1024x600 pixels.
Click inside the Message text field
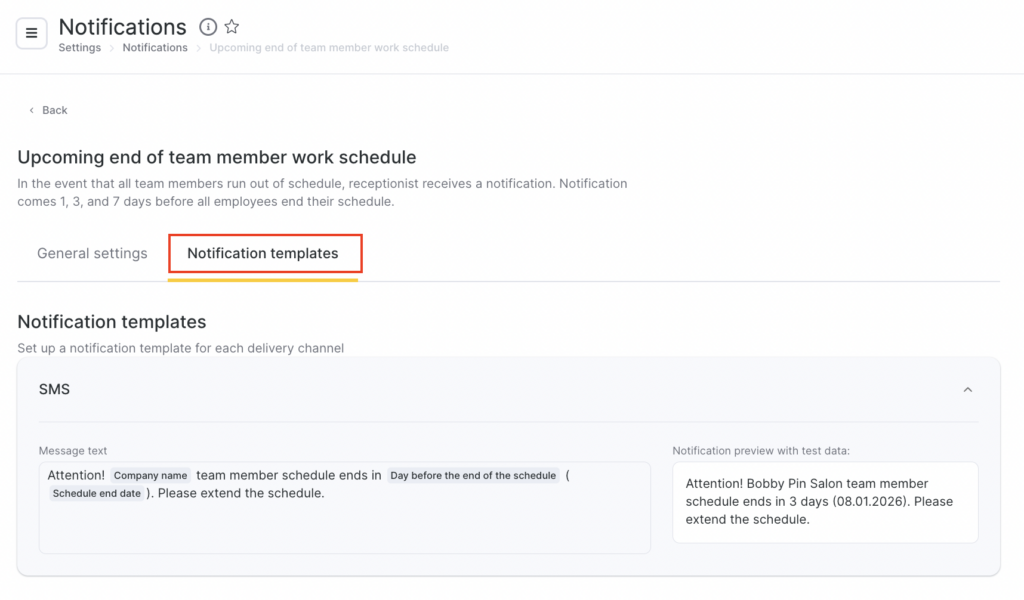coord(344,525)
